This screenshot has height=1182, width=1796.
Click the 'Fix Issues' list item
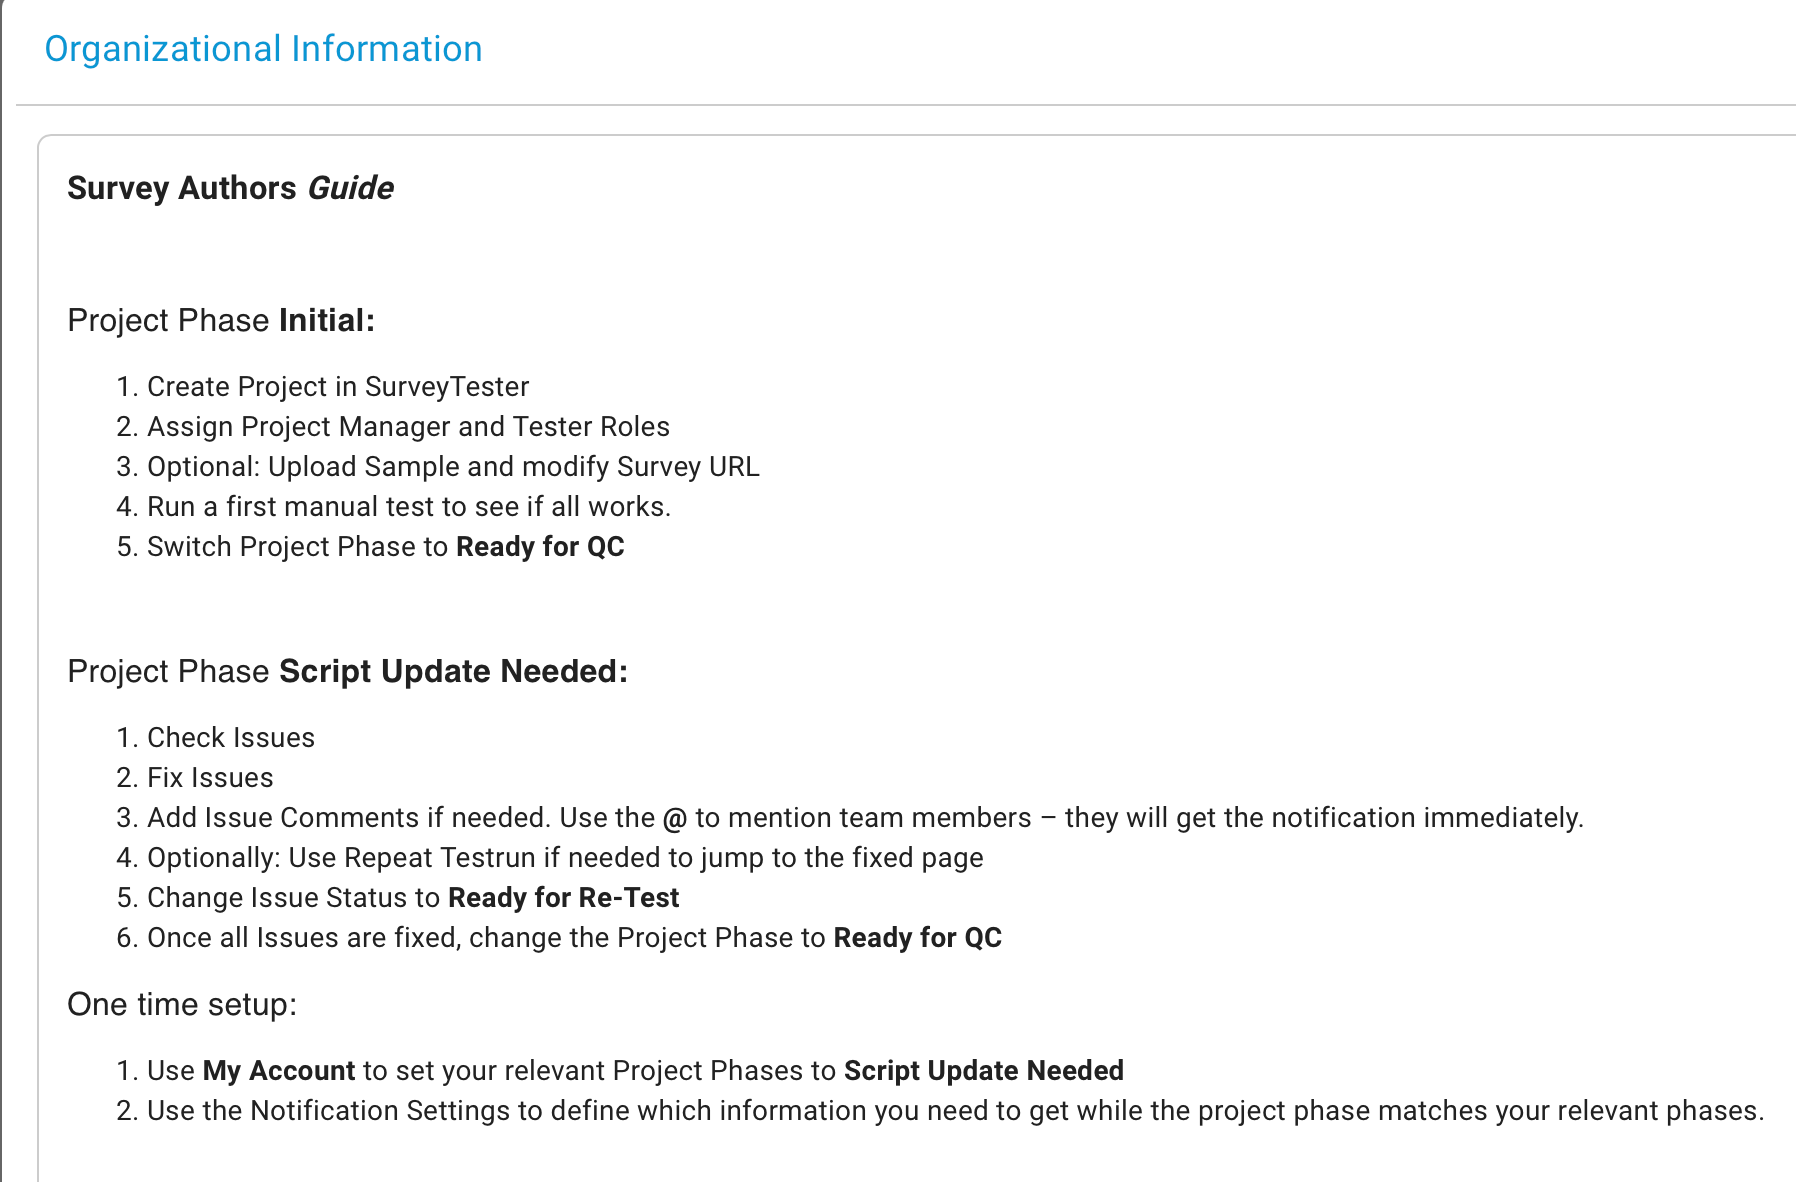(210, 778)
